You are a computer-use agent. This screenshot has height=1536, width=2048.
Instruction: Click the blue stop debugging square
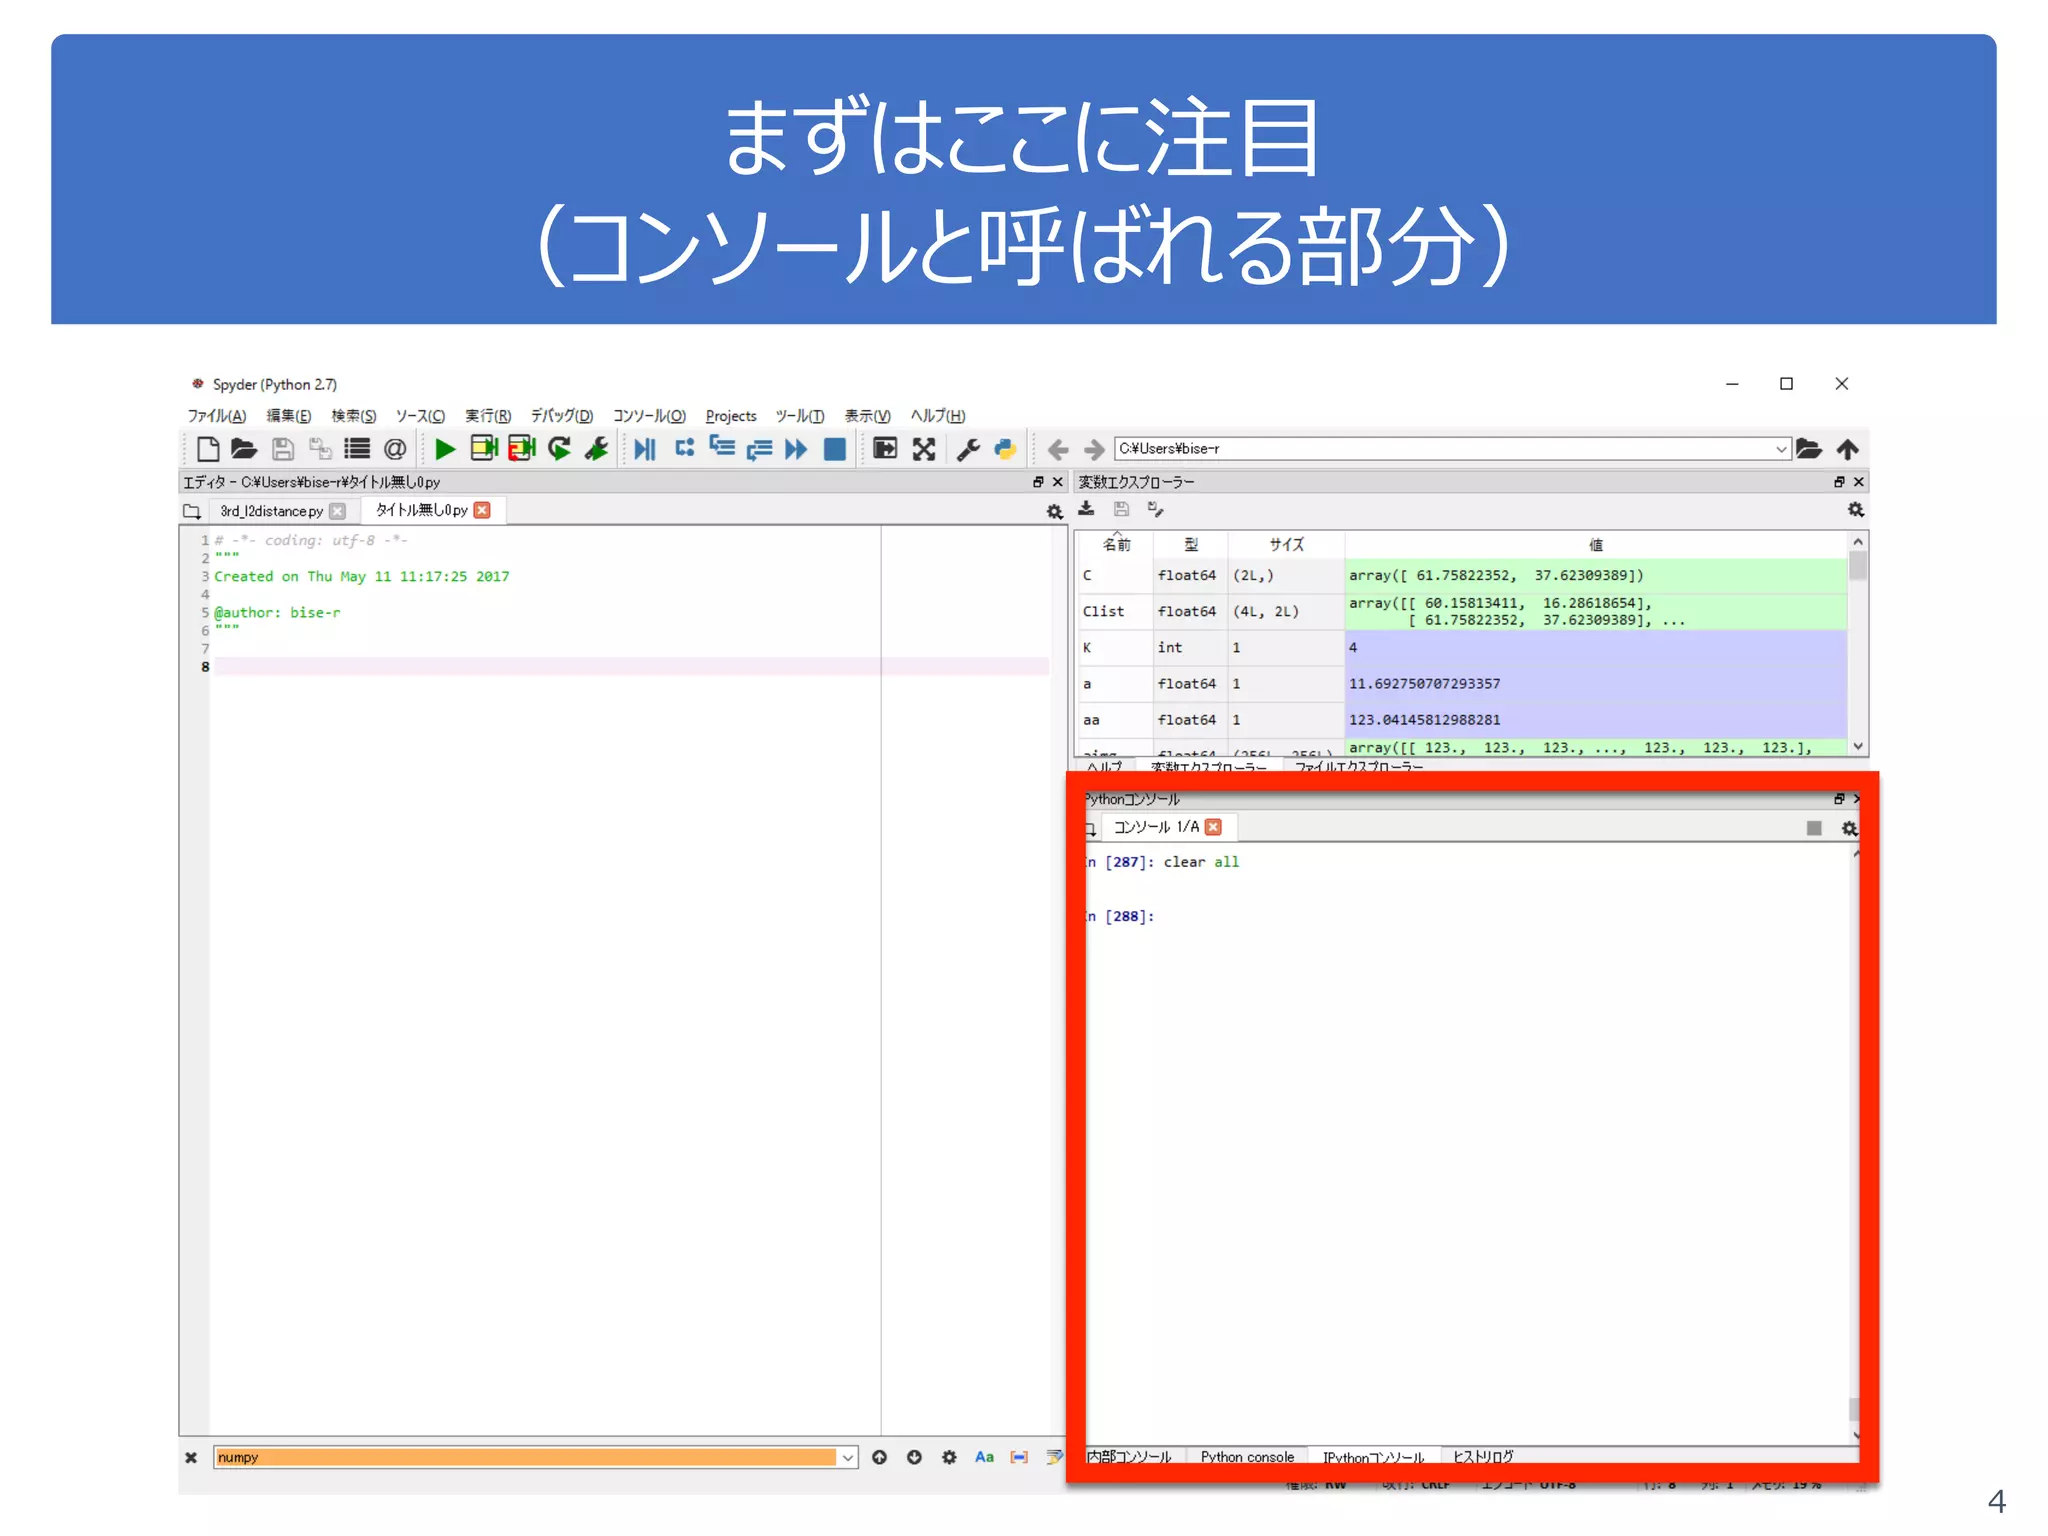pyautogui.click(x=834, y=449)
